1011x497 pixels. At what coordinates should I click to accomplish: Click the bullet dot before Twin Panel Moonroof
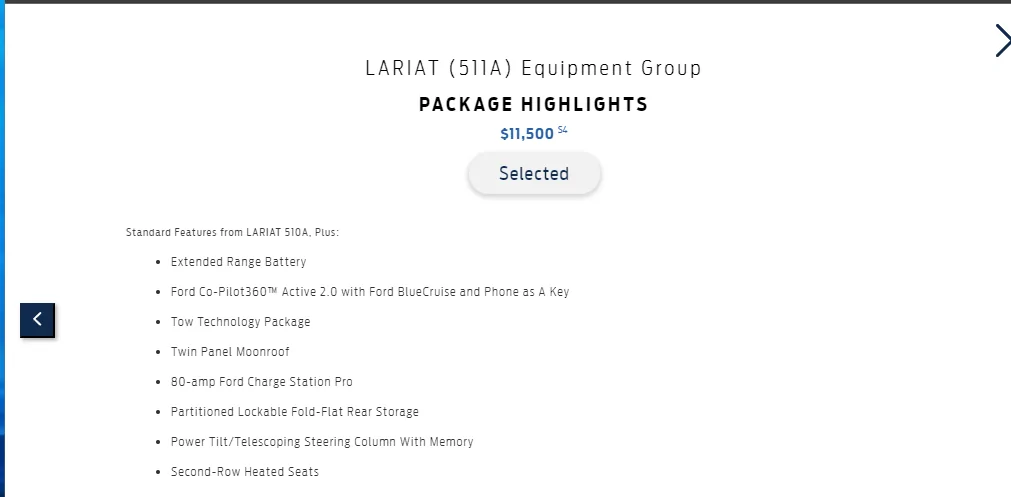coord(159,353)
